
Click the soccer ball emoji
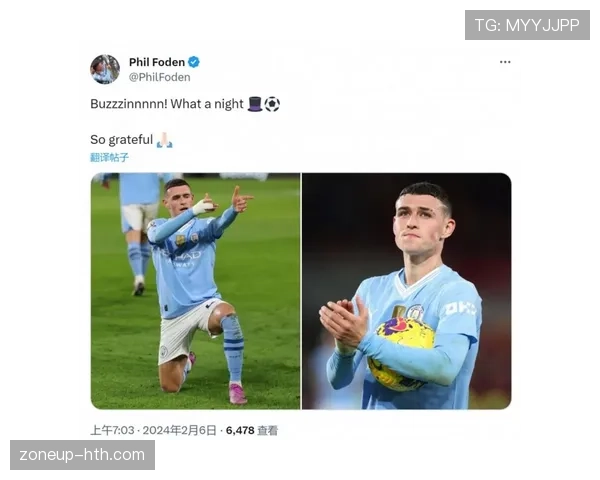(x=272, y=104)
